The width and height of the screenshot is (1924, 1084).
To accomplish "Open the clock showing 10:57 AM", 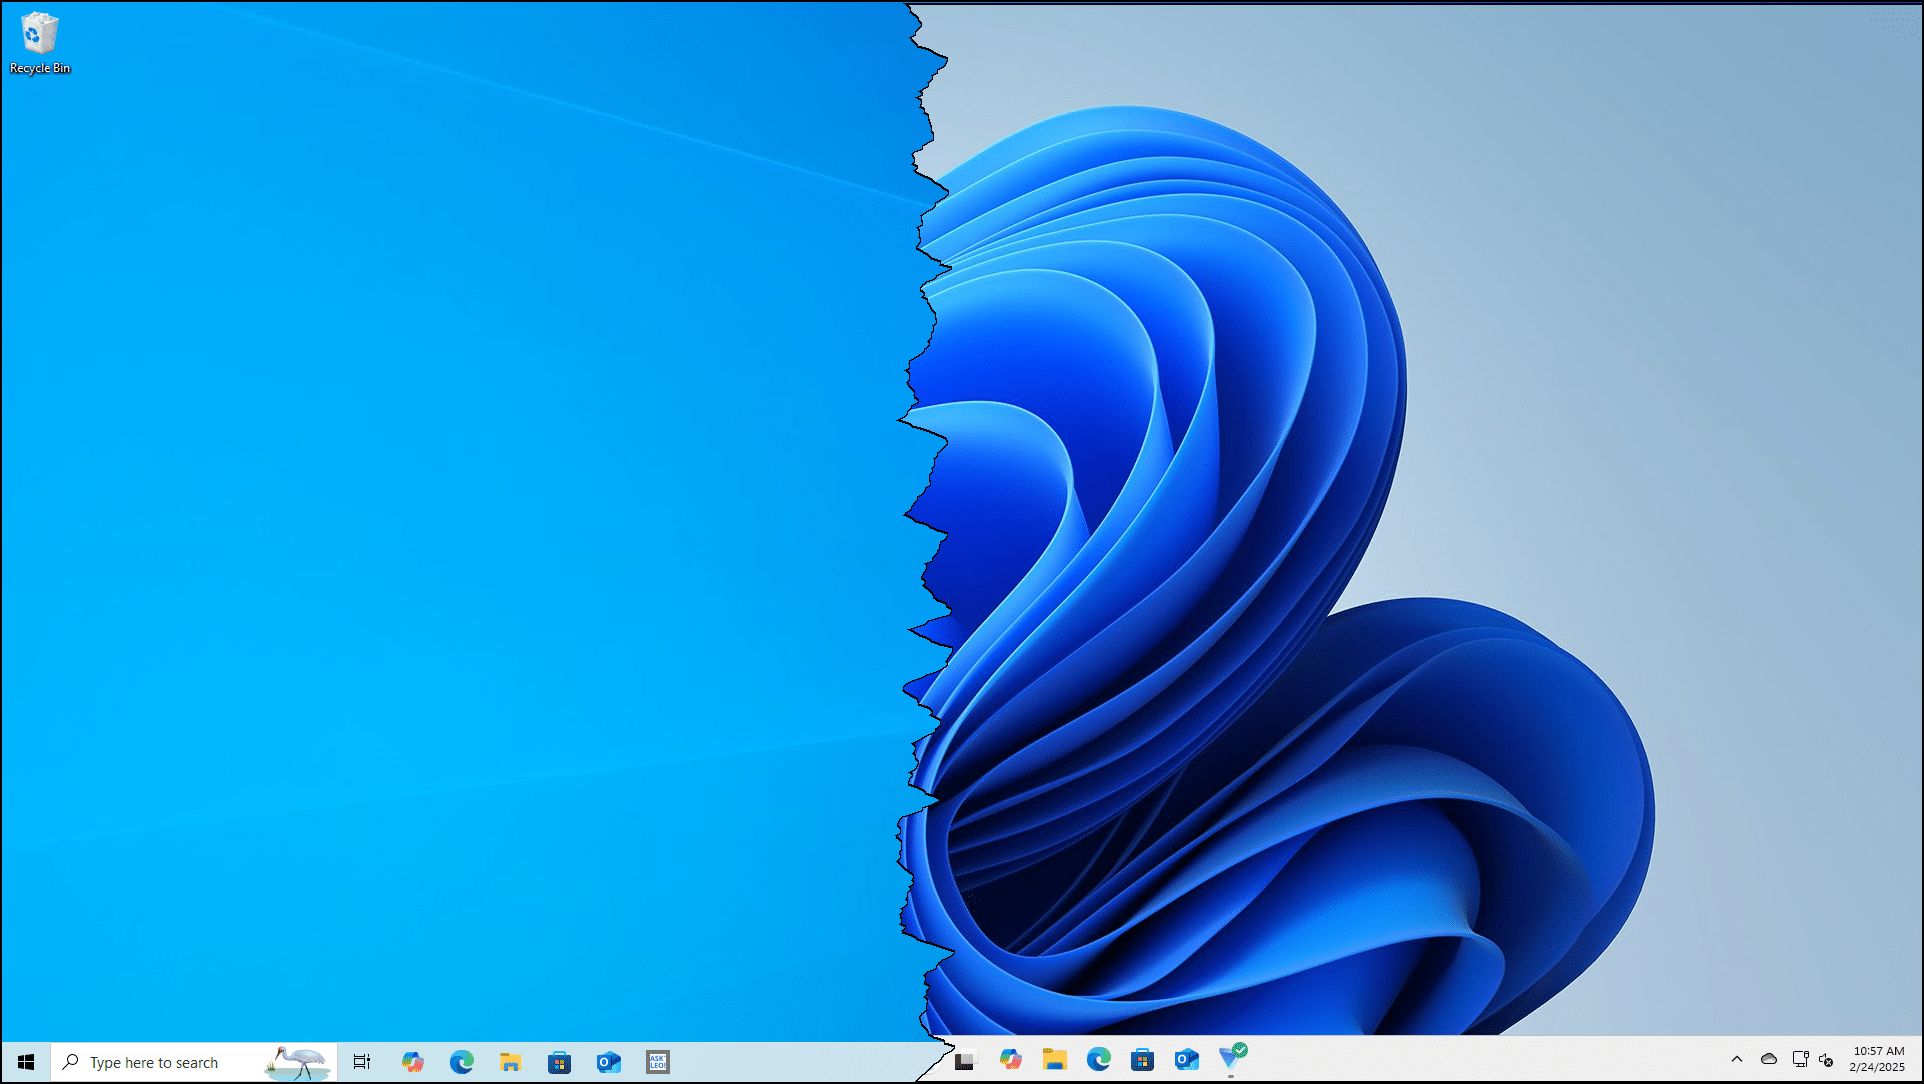I will [1877, 1057].
